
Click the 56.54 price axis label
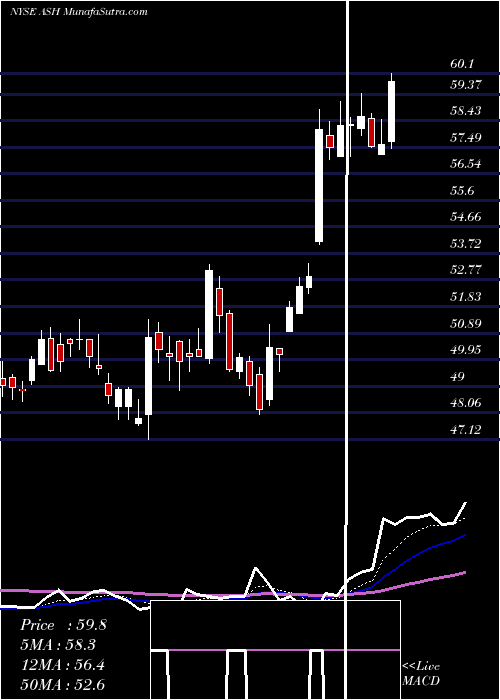466,164
